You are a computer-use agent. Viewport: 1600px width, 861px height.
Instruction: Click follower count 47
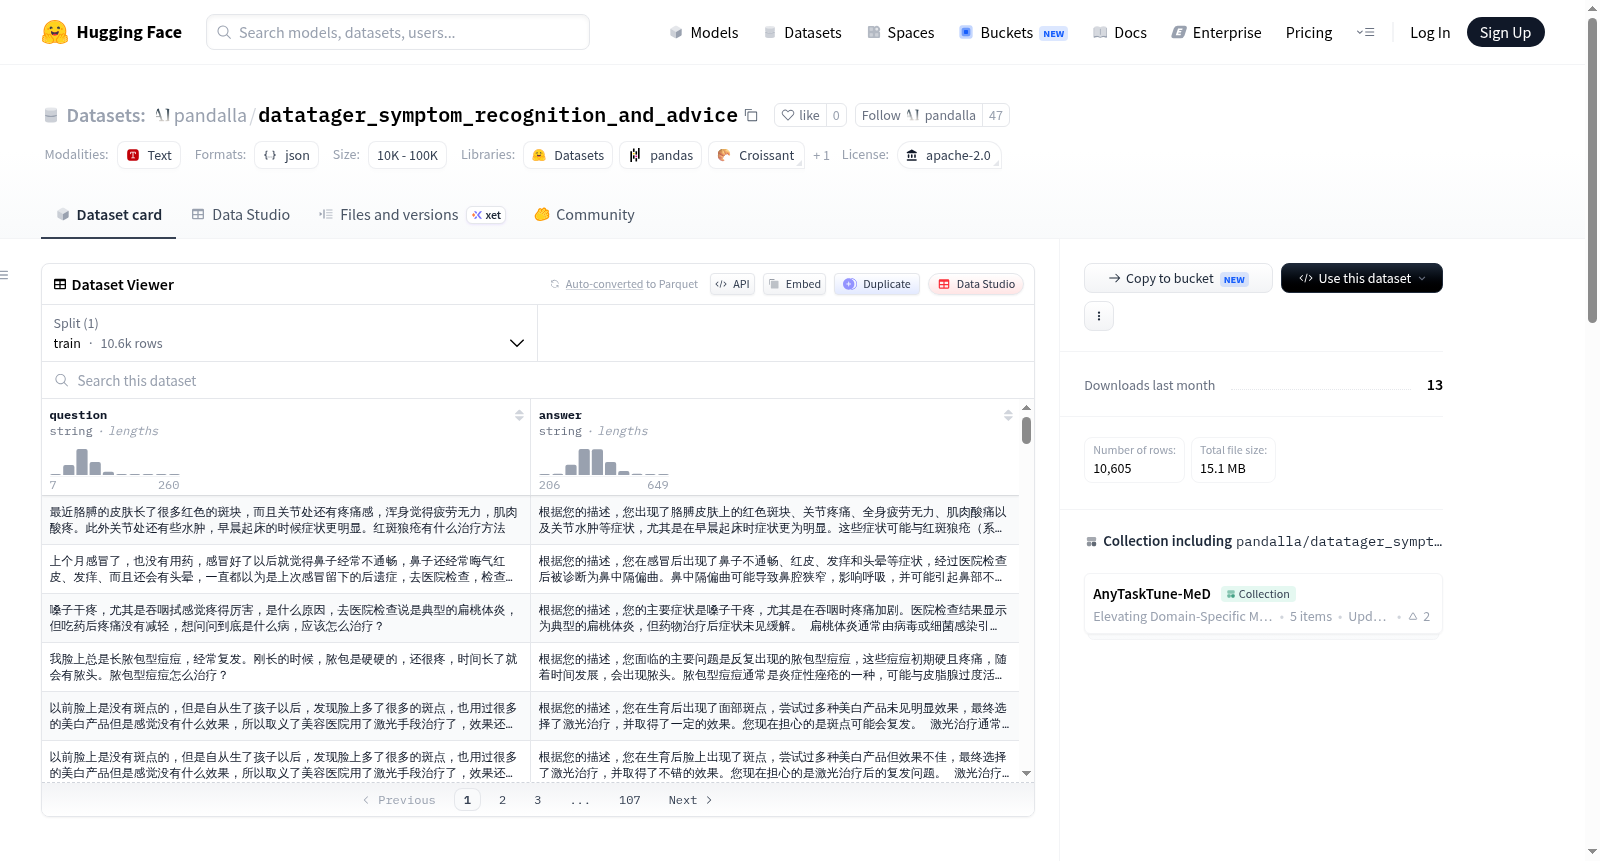[x=996, y=115]
